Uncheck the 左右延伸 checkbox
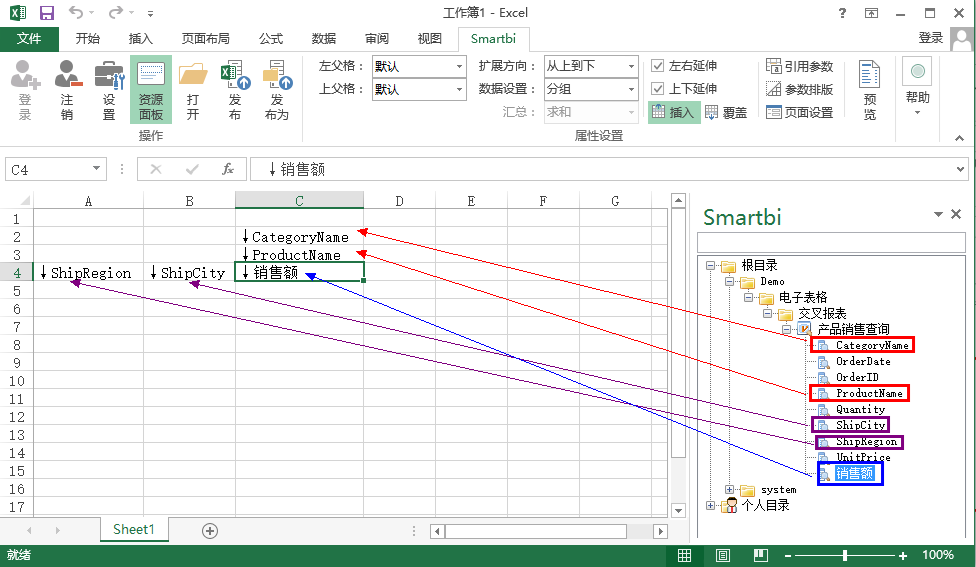The height and width of the screenshot is (567, 976). click(x=657, y=65)
